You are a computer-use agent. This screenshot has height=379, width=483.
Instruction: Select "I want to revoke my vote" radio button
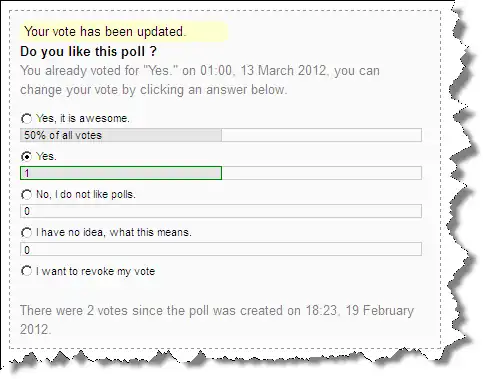click(x=26, y=271)
